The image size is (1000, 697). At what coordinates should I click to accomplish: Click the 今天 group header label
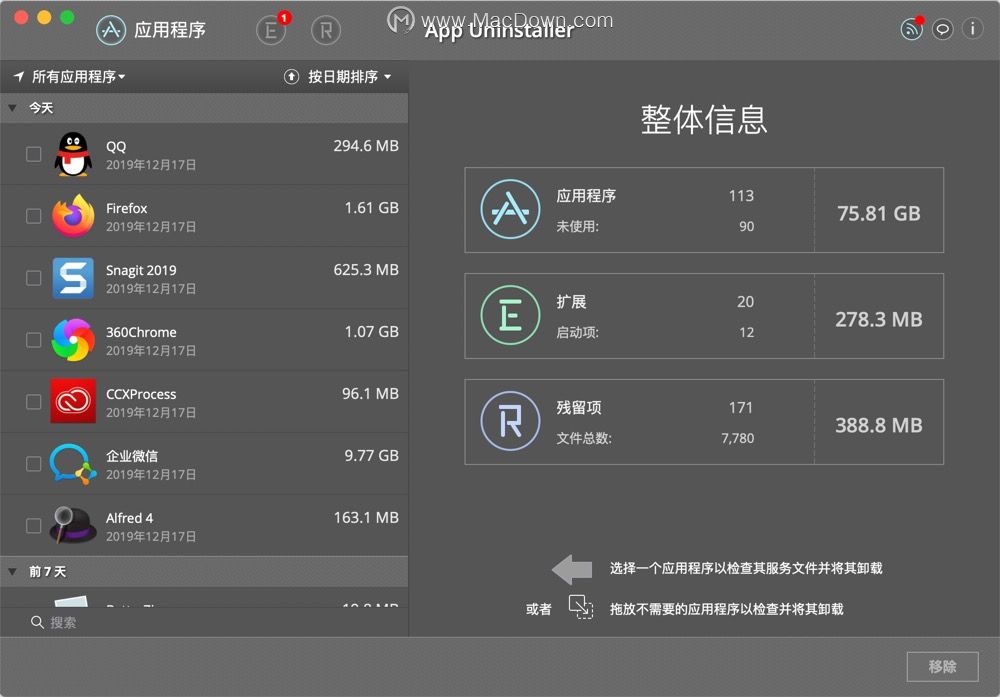(x=41, y=108)
